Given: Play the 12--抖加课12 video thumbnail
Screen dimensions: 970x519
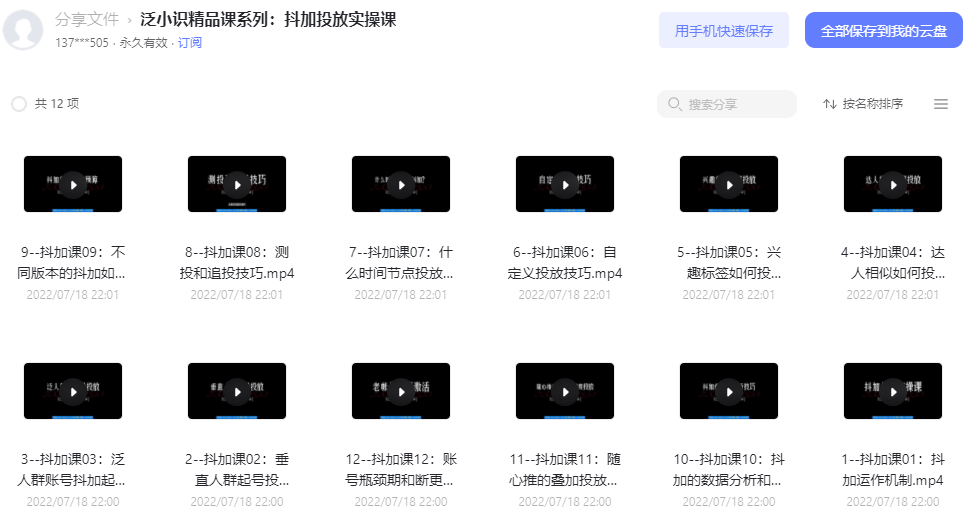Looking at the screenshot, I should 401,392.
